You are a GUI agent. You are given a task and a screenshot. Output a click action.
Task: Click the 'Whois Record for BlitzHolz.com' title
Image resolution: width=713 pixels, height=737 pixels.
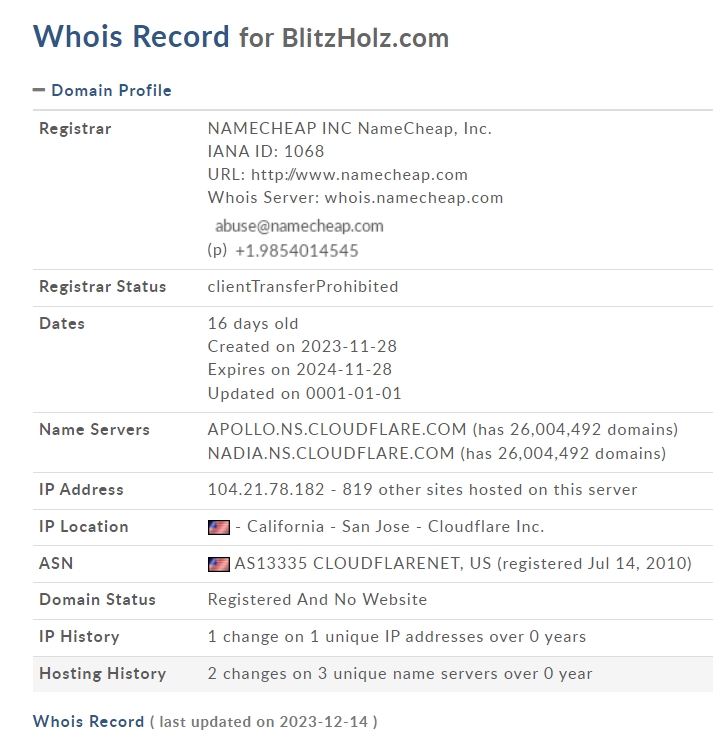click(x=241, y=37)
